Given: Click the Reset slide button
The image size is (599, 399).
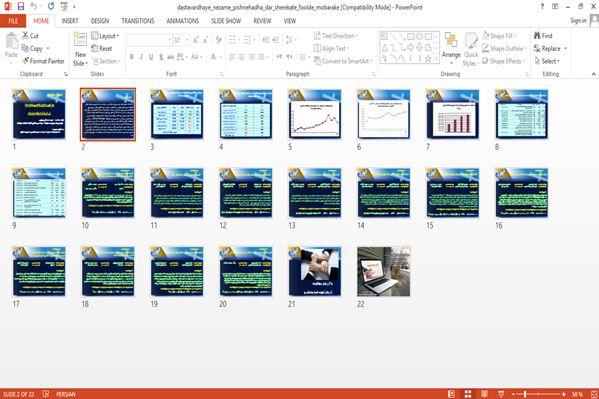Looking at the screenshot, I should pos(102,49).
